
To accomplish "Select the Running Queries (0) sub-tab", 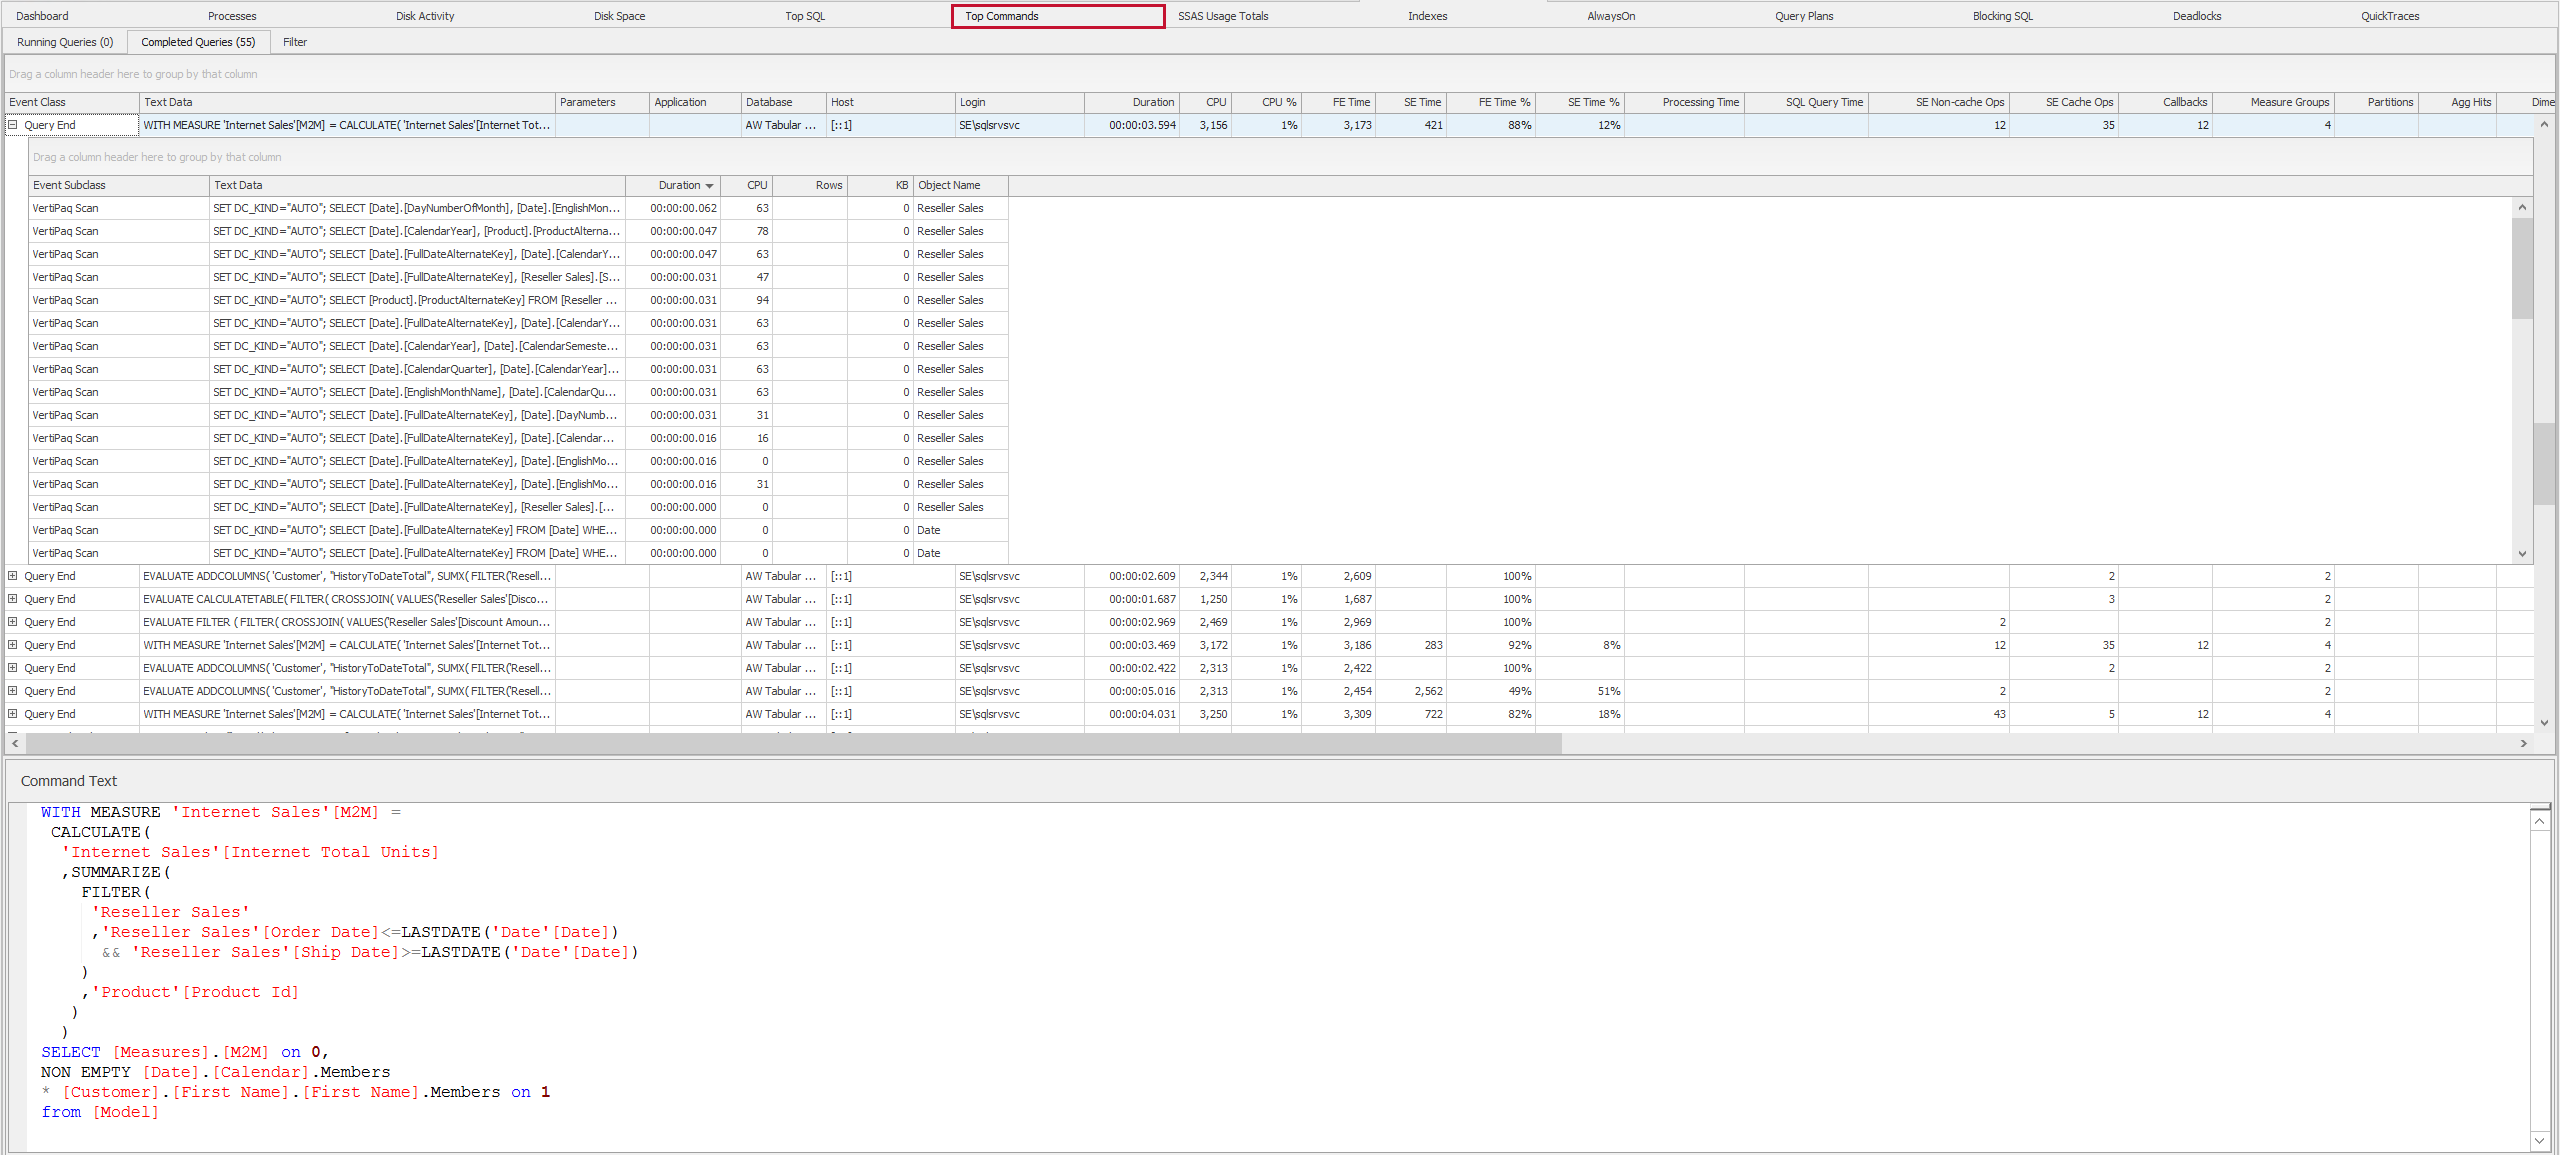I will pyautogui.click(x=64, y=41).
